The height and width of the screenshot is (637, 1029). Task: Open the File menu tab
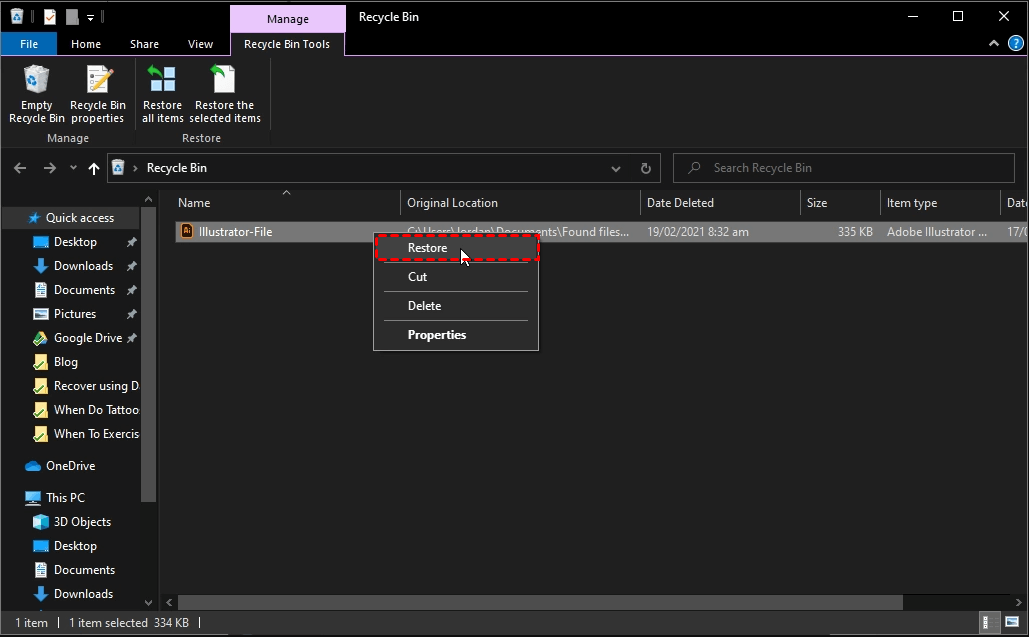coord(29,44)
